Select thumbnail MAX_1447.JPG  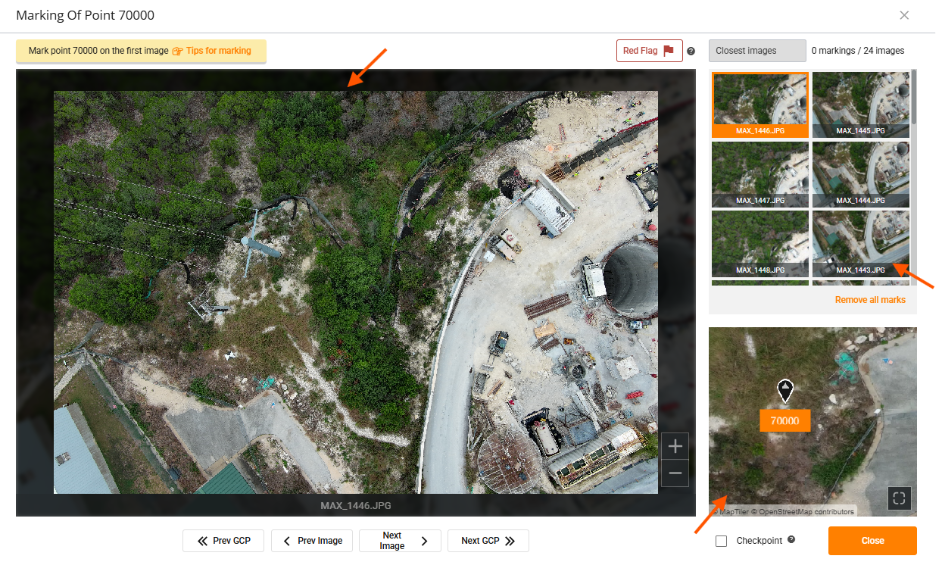pos(760,173)
